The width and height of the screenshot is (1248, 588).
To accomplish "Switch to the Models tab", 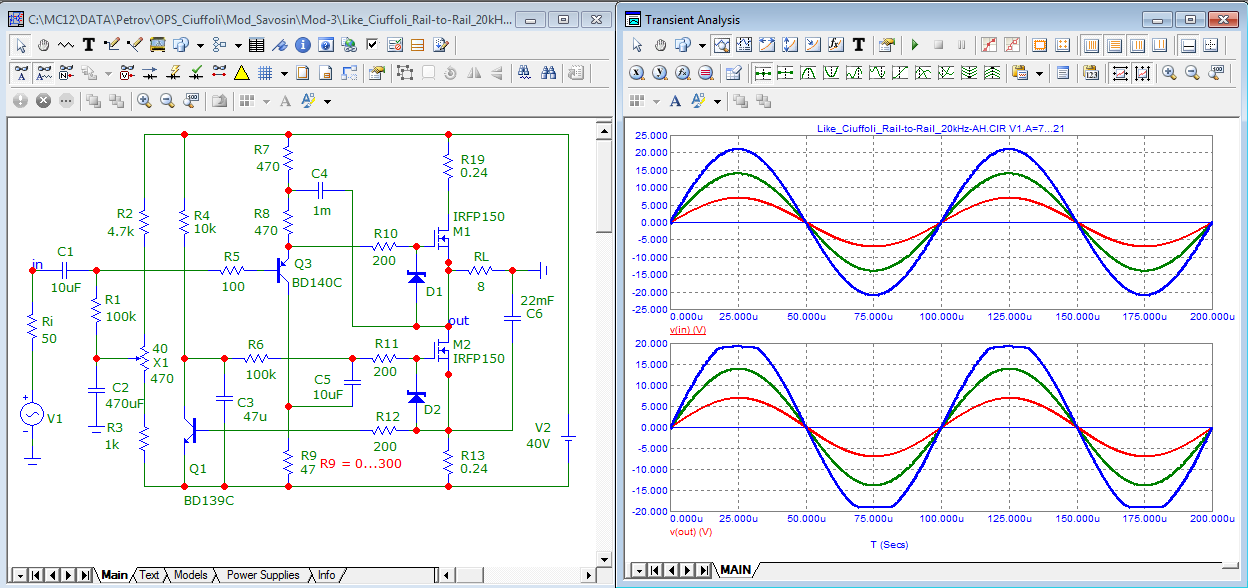I will click(x=190, y=575).
